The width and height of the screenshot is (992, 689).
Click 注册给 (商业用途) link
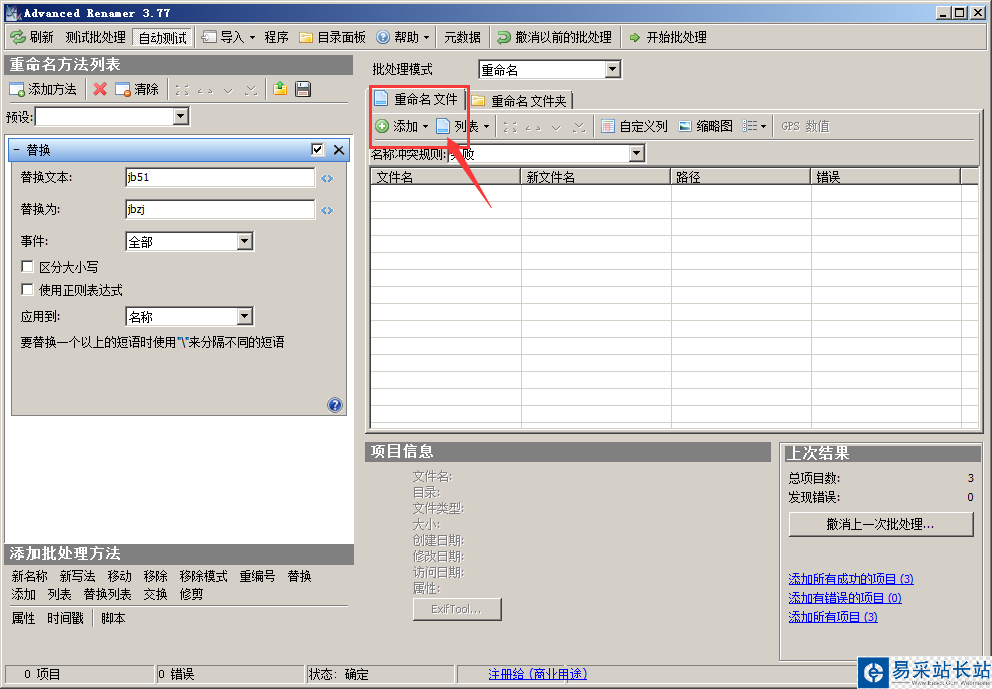538,674
